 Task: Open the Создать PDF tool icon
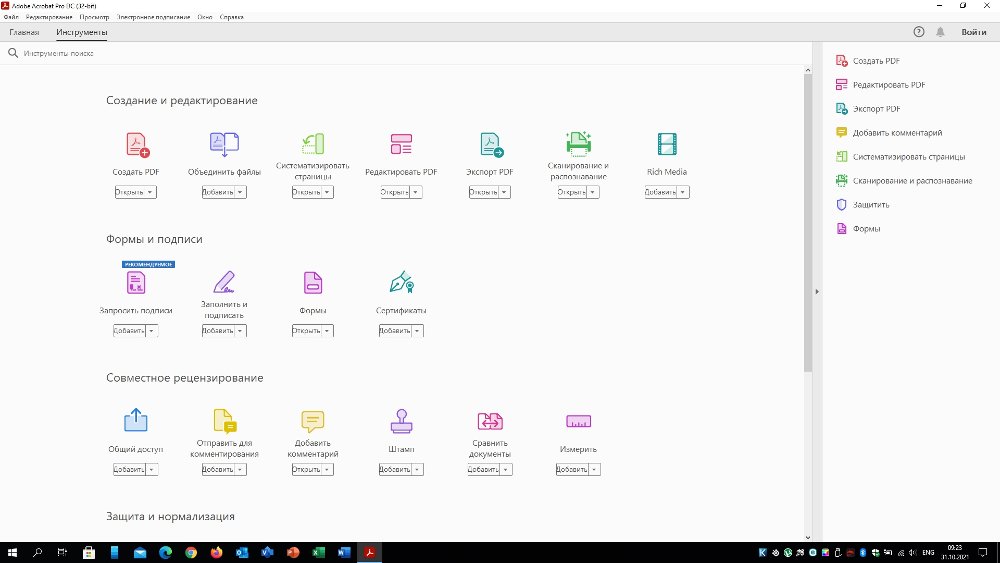[x=136, y=145]
